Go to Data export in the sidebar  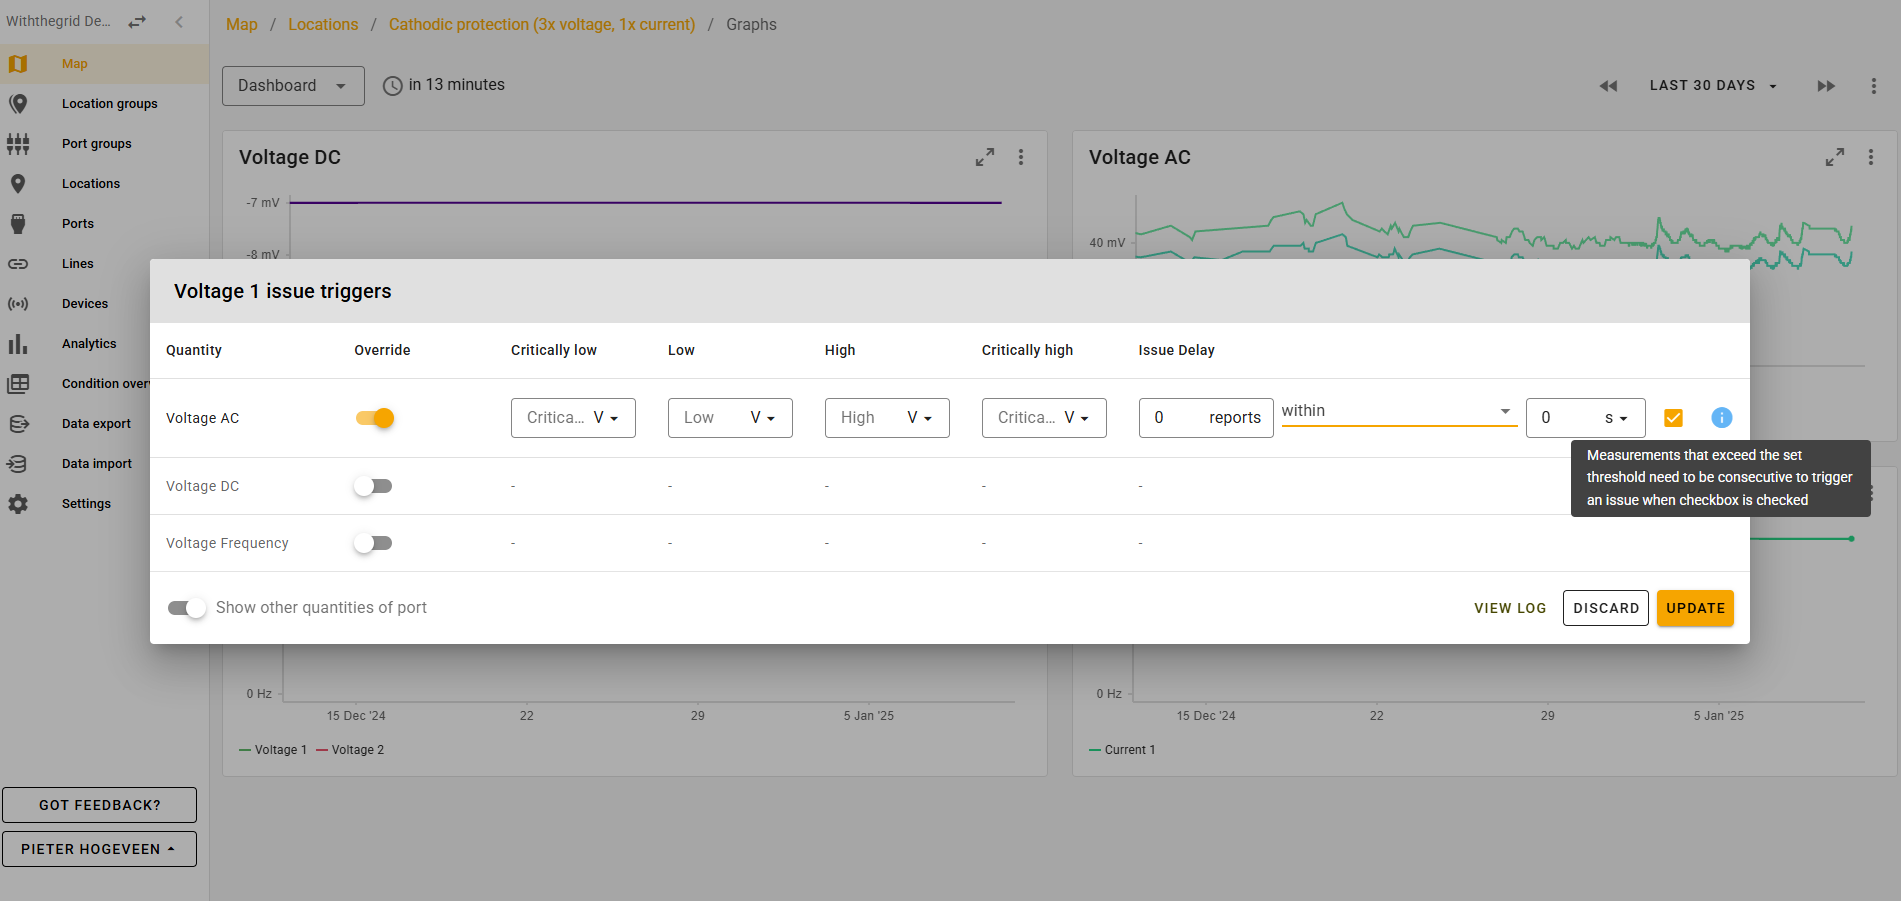pos(96,424)
